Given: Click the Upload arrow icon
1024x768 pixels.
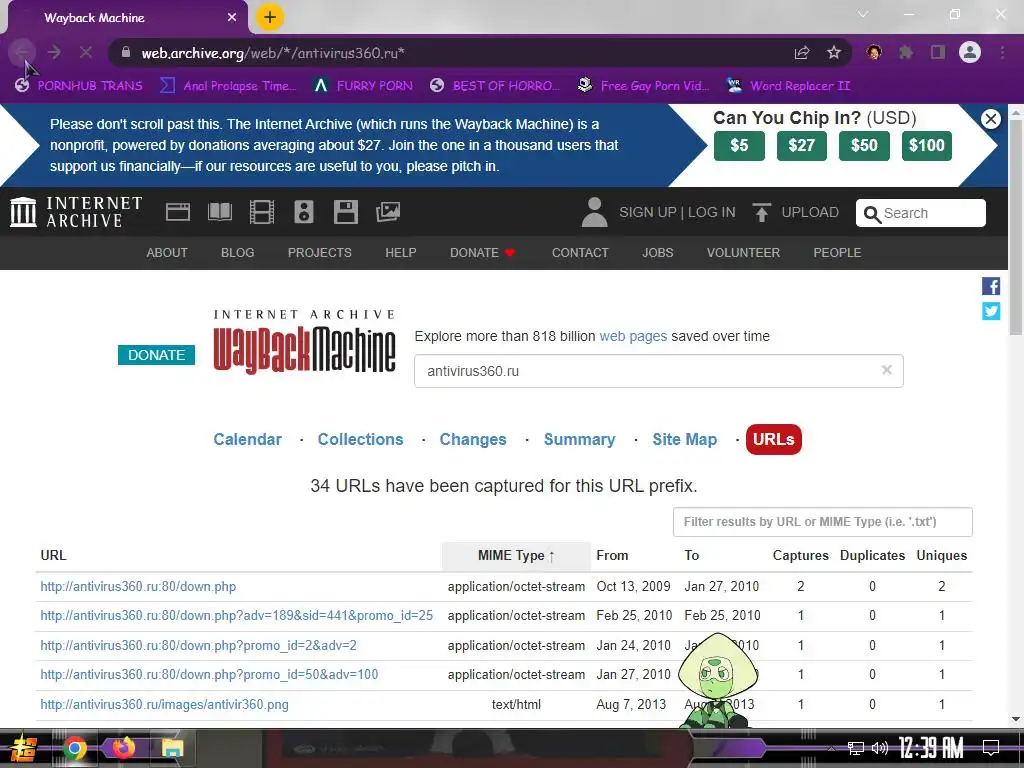Looking at the screenshot, I should pyautogui.click(x=761, y=212).
